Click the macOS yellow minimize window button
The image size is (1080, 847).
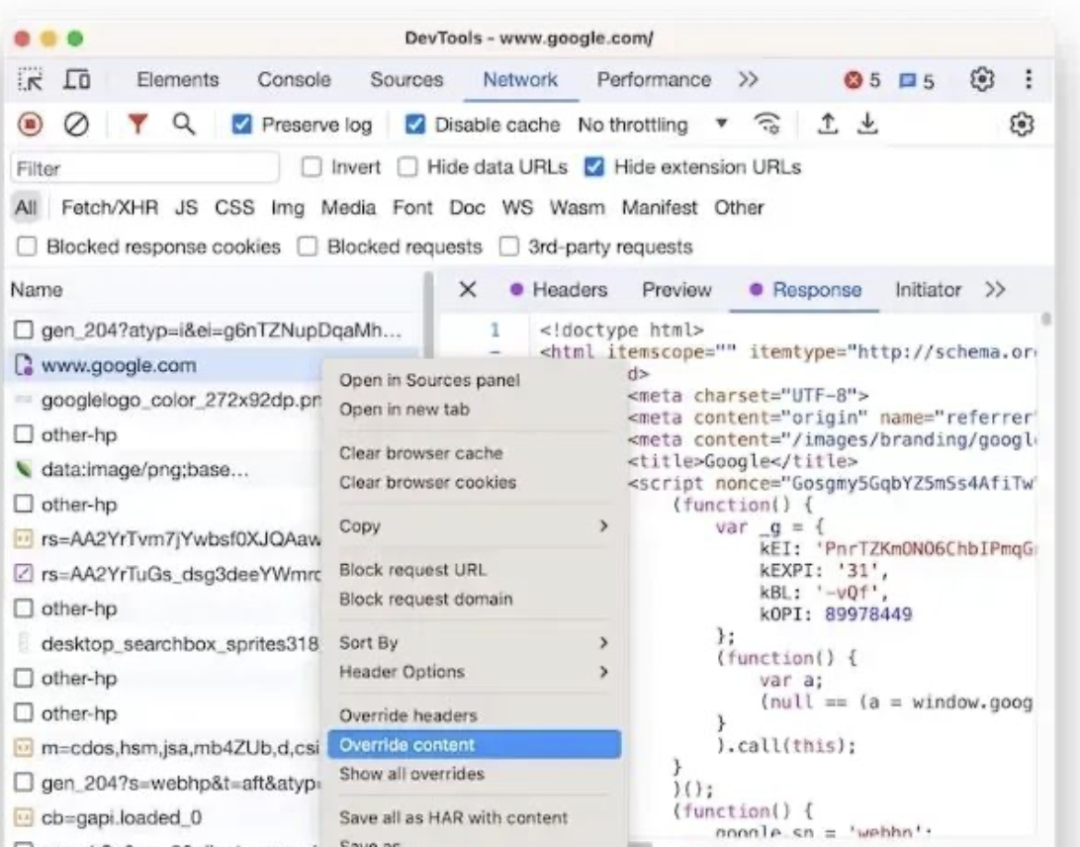tap(49, 39)
